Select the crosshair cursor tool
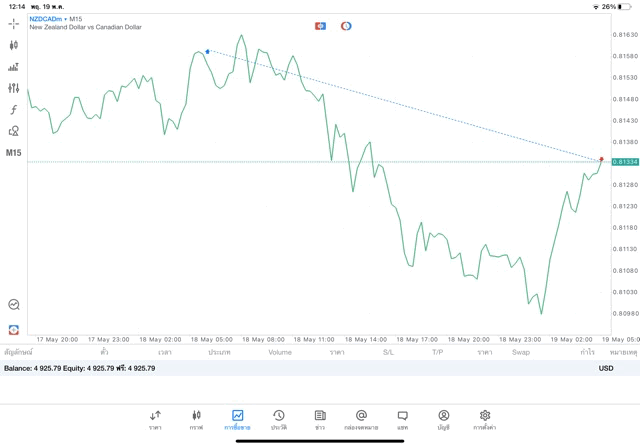Viewport: 640px width, 447px height. [14, 23]
